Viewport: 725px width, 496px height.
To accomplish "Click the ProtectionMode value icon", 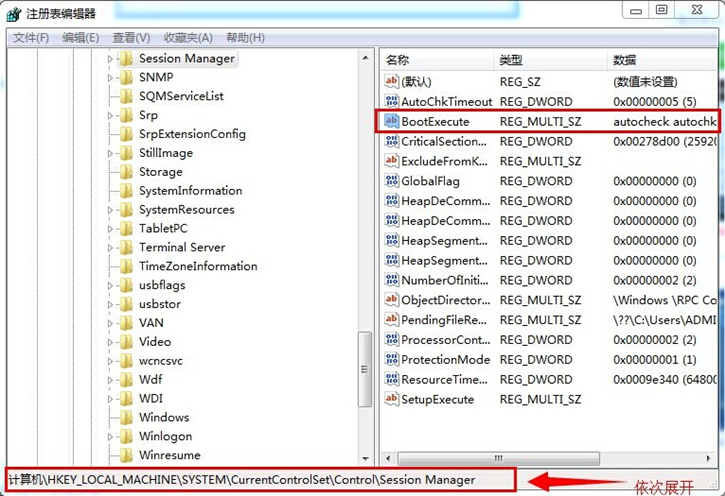I will coord(391,360).
